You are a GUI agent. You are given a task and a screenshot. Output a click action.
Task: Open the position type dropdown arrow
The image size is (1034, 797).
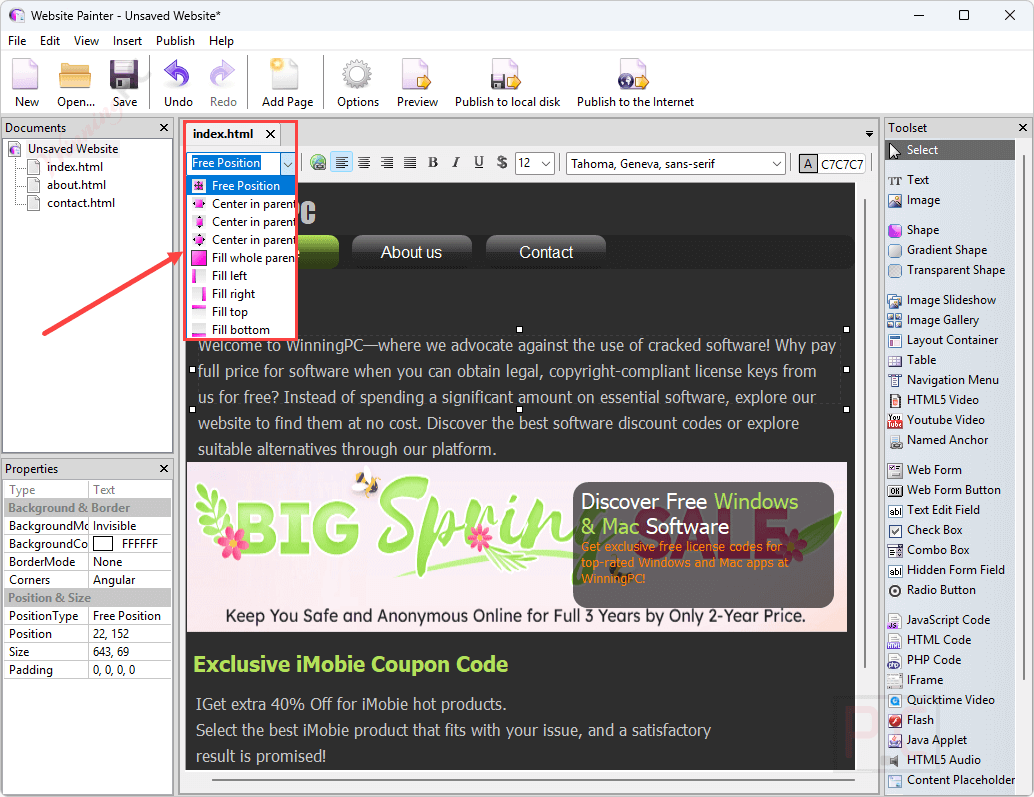point(288,163)
